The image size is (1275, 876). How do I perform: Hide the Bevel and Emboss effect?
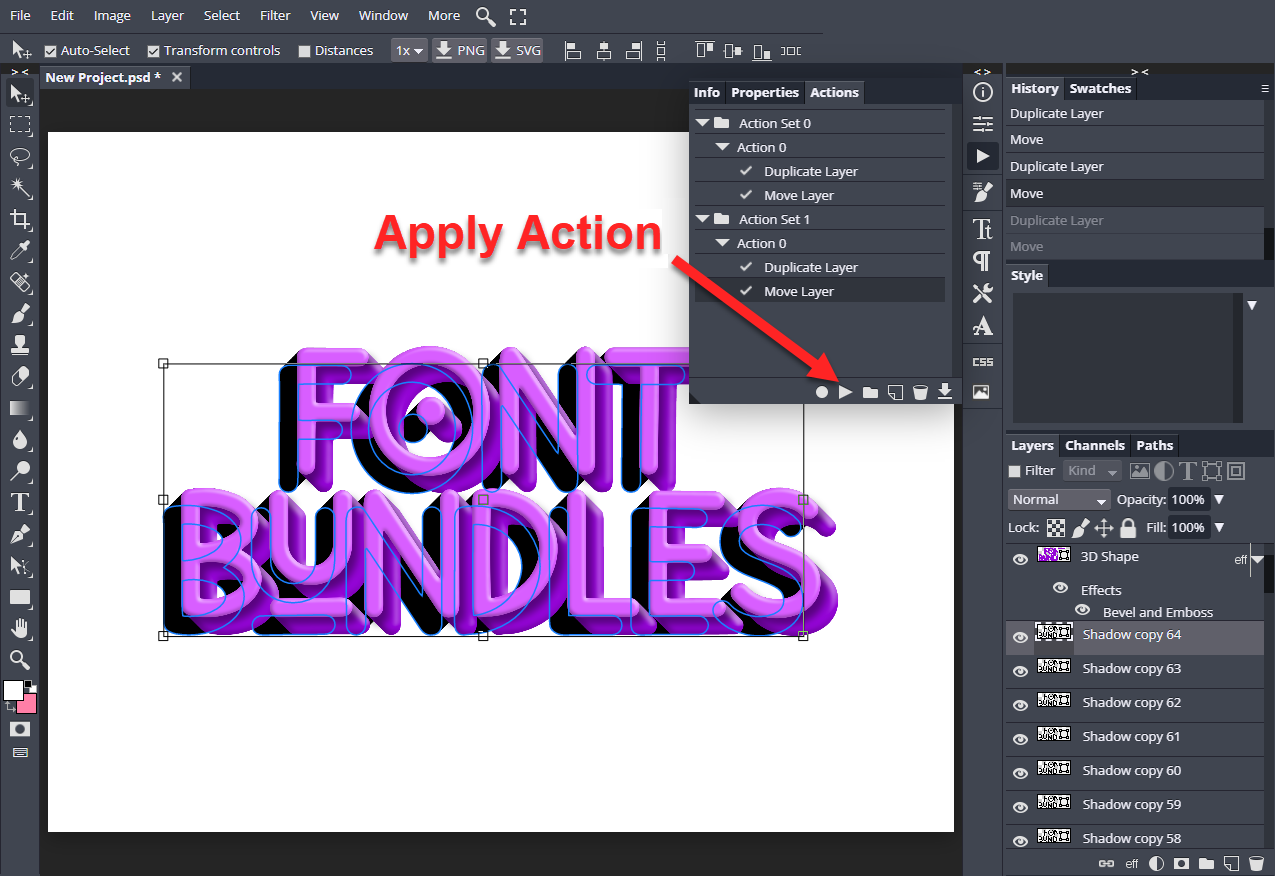1082,609
